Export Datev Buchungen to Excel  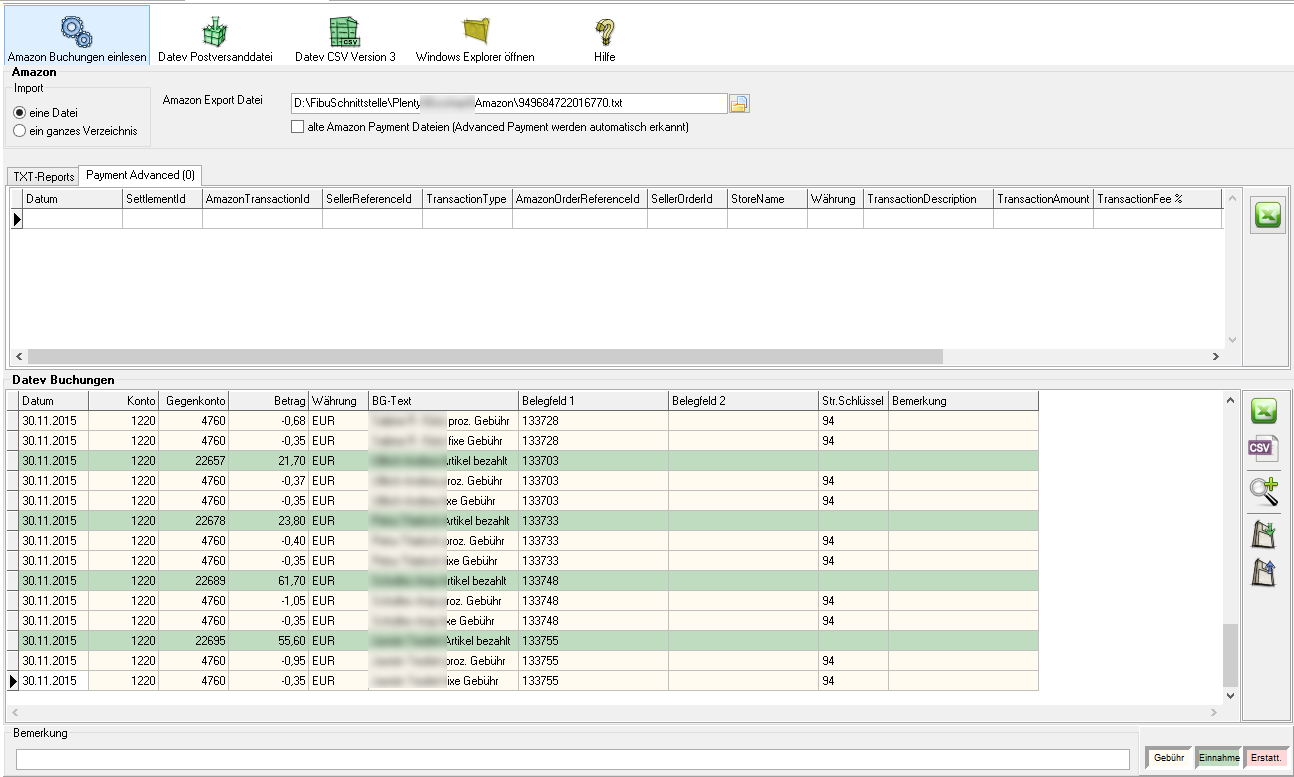pyautogui.click(x=1265, y=410)
